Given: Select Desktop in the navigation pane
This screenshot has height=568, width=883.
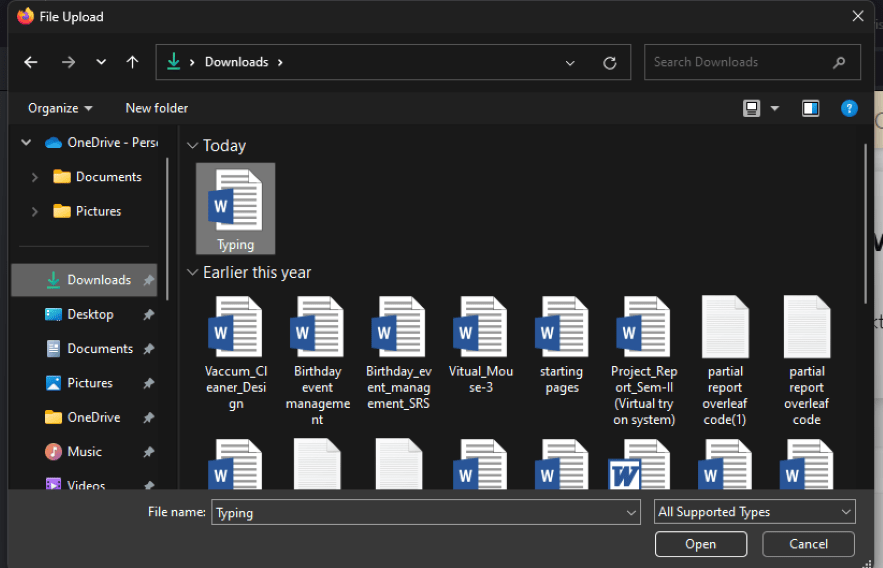Looking at the screenshot, I should 90,314.
